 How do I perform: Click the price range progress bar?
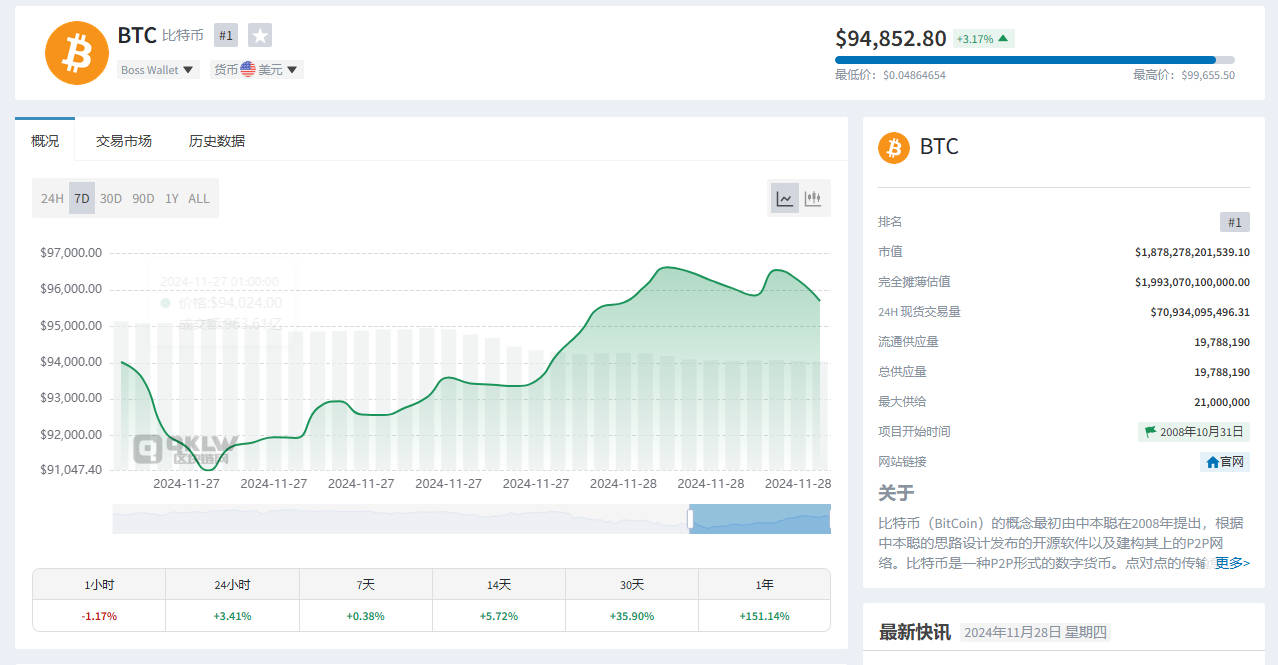coord(1035,60)
